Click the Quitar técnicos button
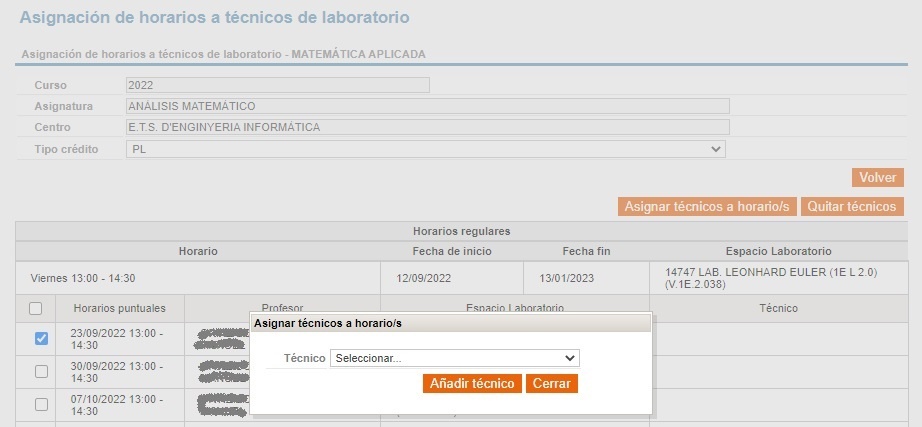The height and width of the screenshot is (427, 922). (x=851, y=206)
